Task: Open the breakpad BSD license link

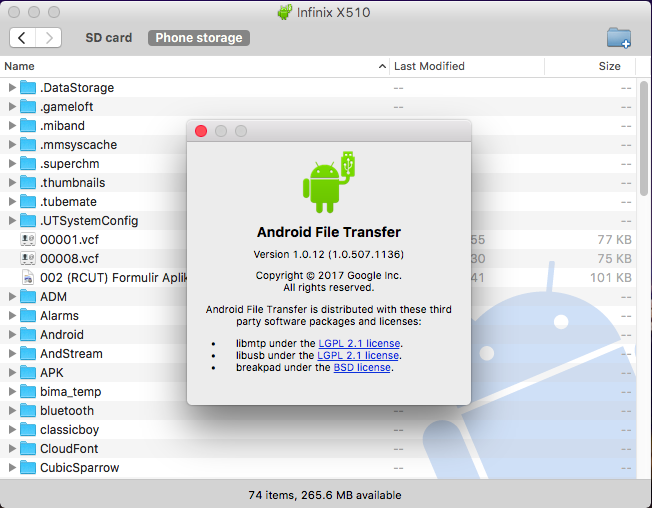Action: coord(362,367)
